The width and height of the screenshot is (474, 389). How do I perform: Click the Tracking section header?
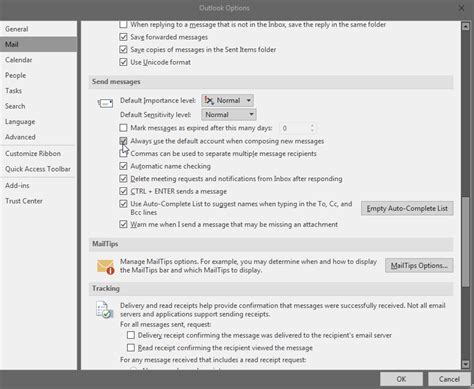coord(271,289)
